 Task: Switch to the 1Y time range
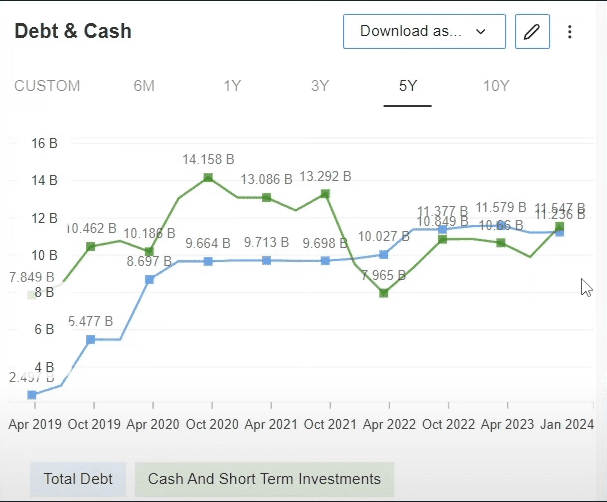tap(232, 86)
